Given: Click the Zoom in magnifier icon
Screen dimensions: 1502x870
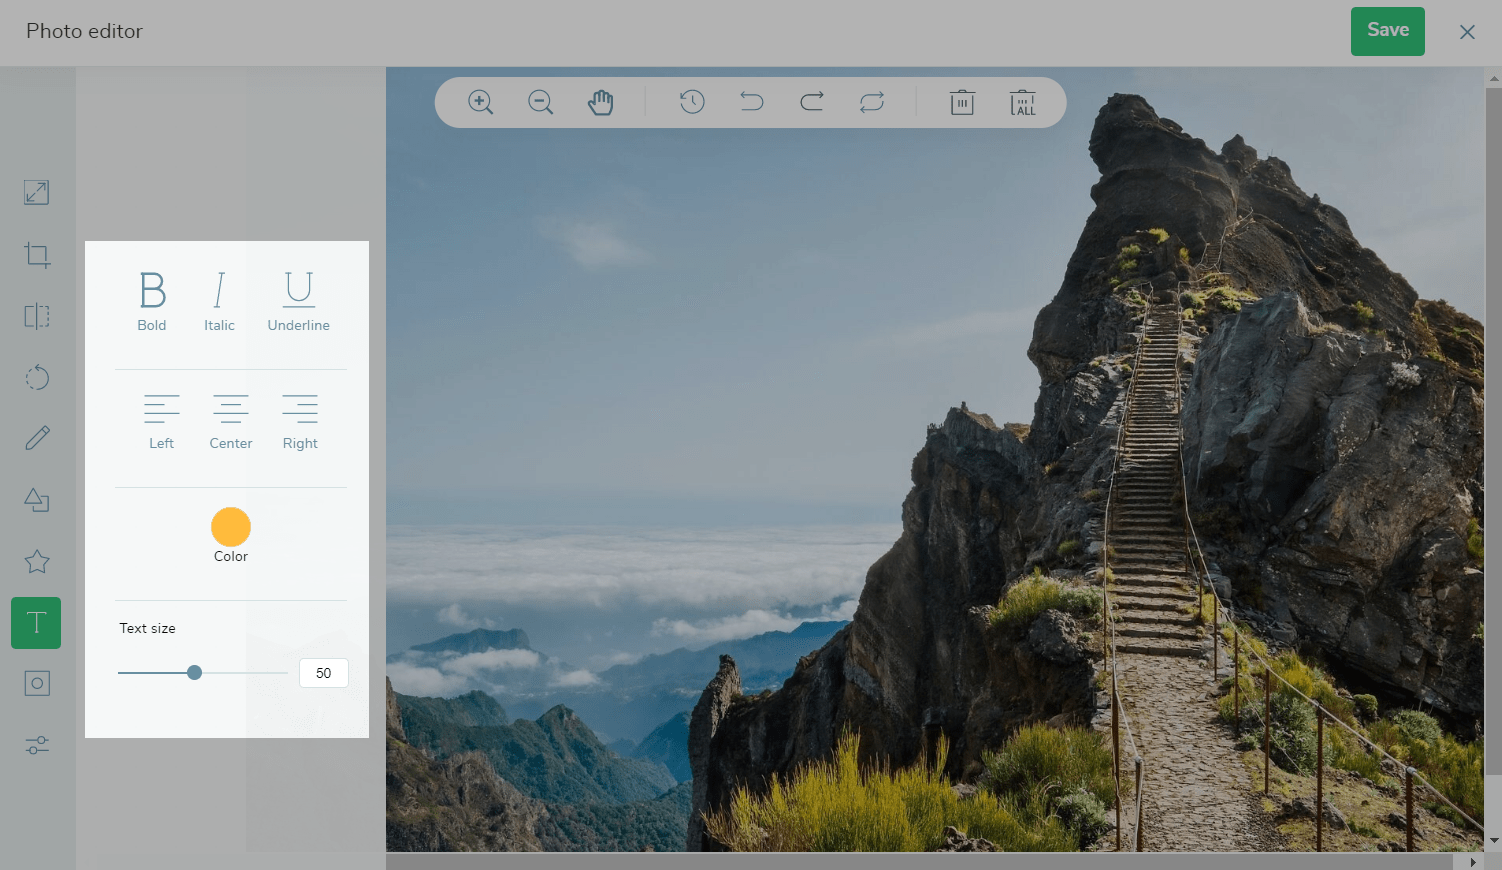Looking at the screenshot, I should click(x=481, y=102).
